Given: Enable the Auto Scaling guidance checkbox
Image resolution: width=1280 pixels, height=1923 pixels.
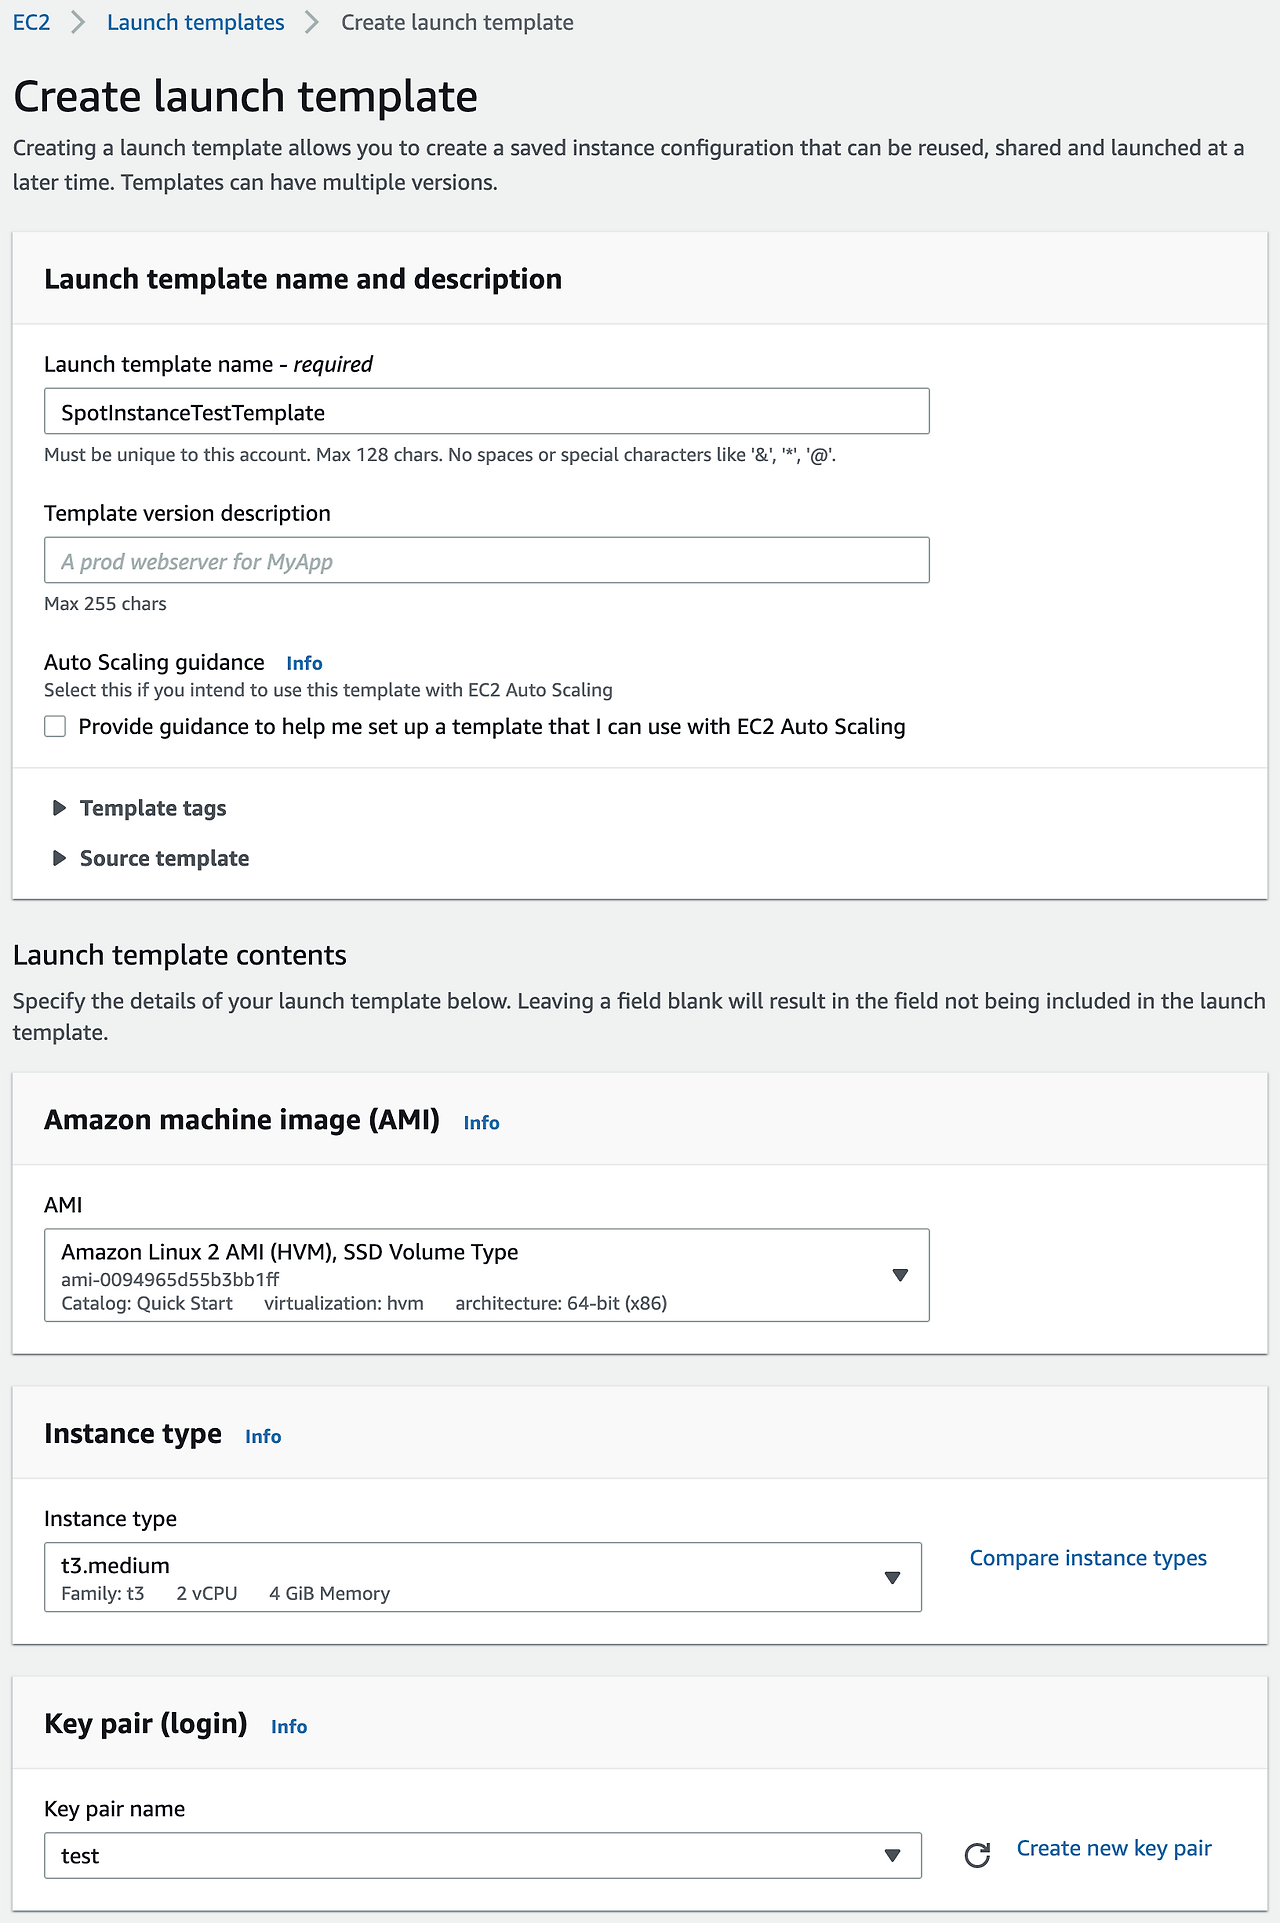Looking at the screenshot, I should pos(55,726).
